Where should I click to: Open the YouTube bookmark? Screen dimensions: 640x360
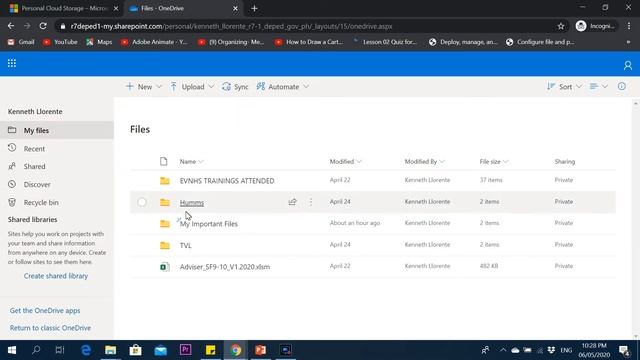coord(60,42)
